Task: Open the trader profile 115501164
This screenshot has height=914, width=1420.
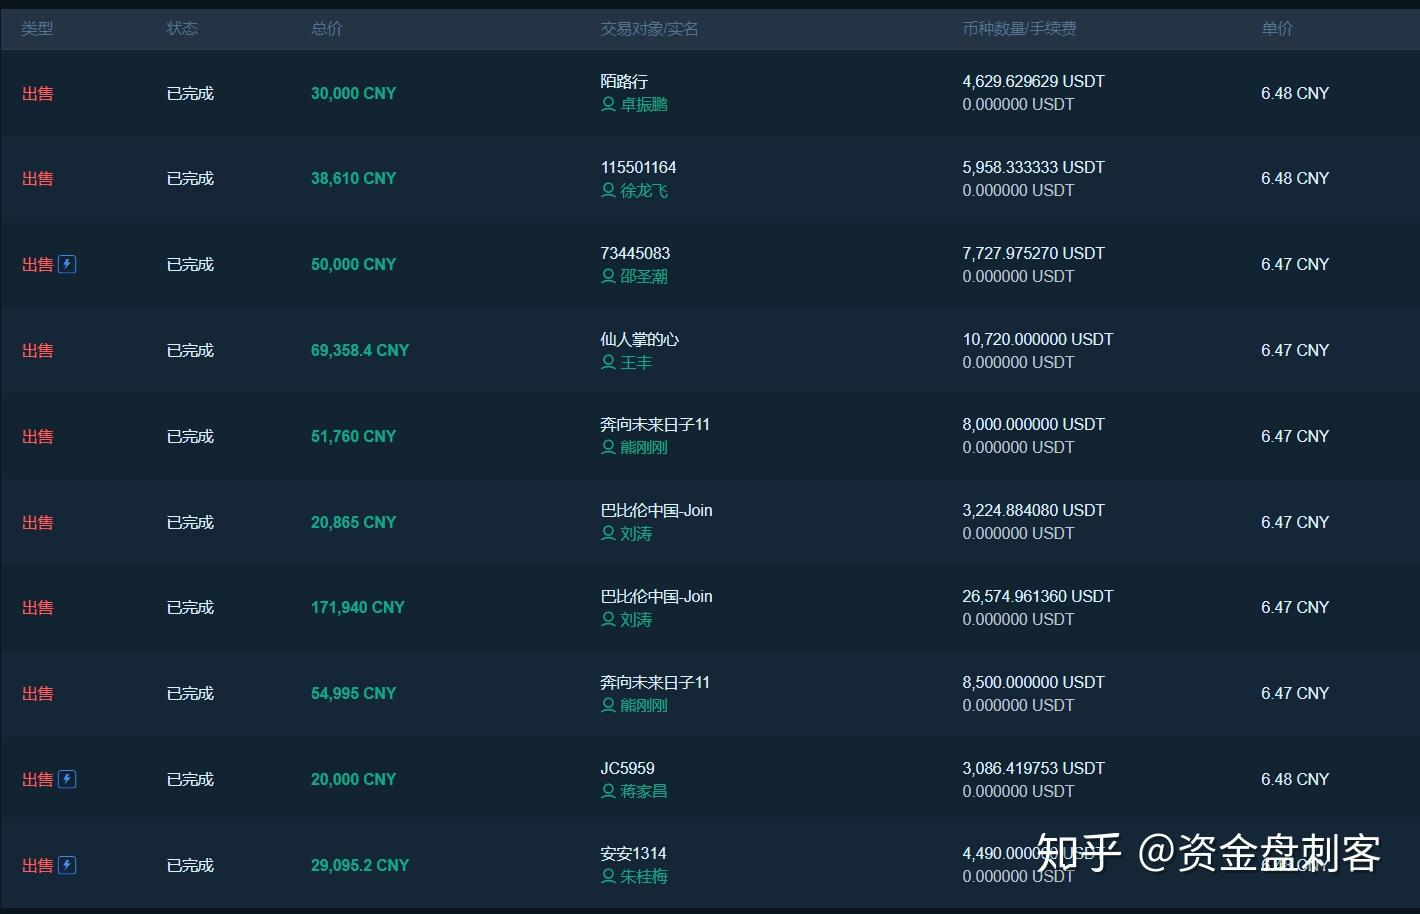Action: coord(638,167)
